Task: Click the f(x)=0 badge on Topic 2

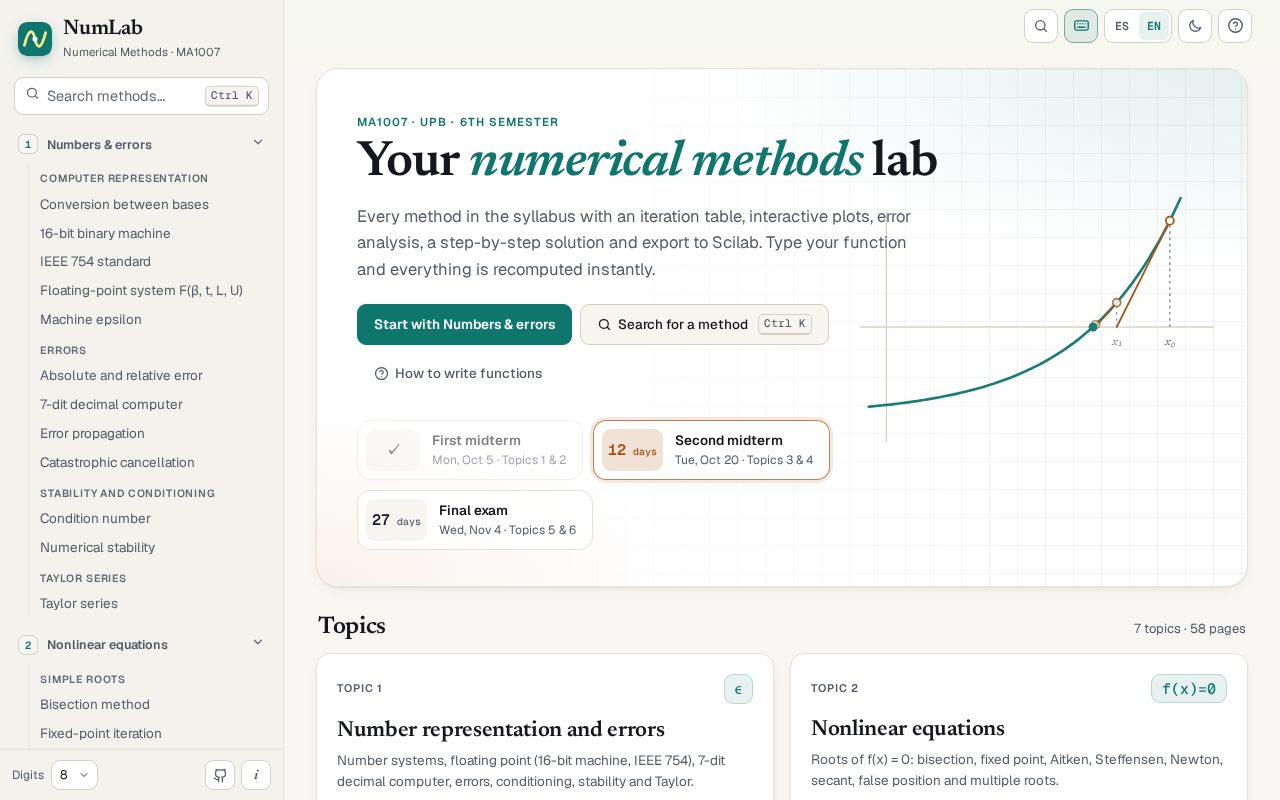Action: [1189, 689]
